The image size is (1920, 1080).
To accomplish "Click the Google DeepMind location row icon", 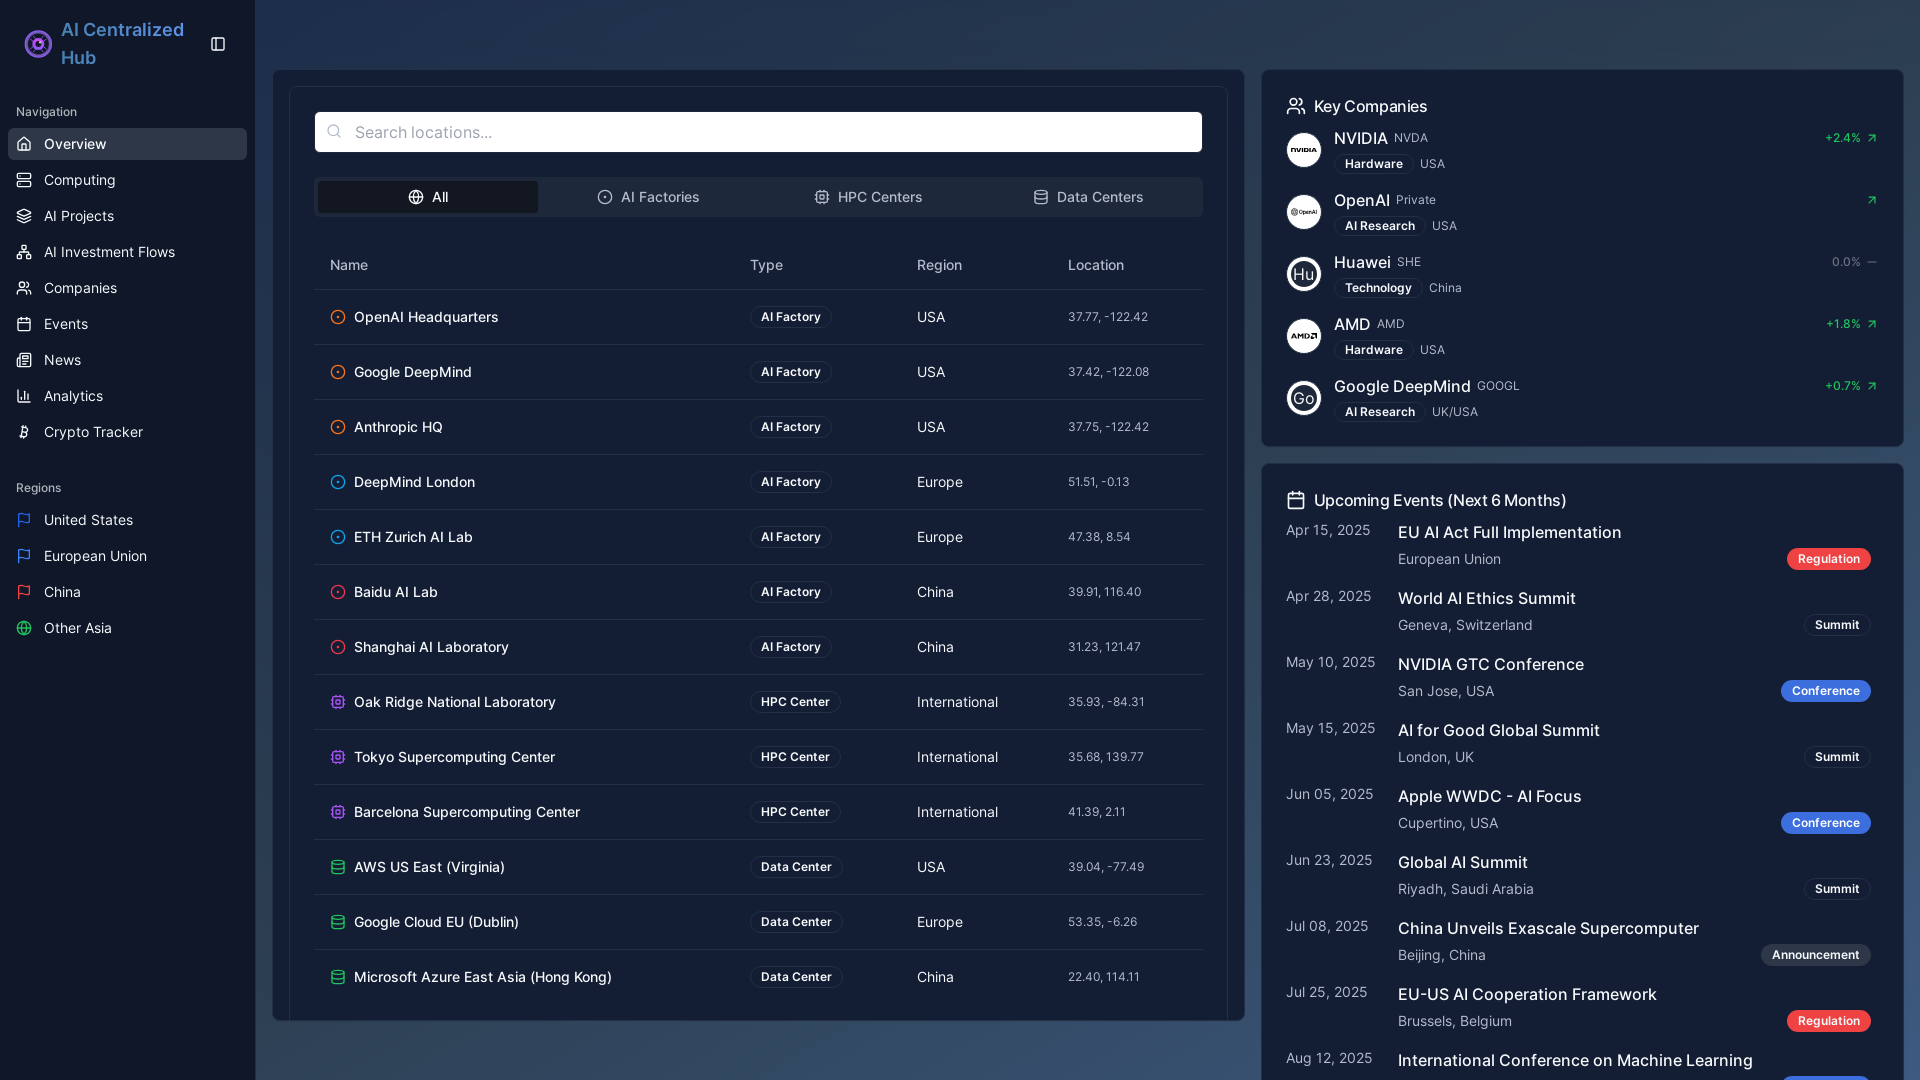I will coord(338,372).
